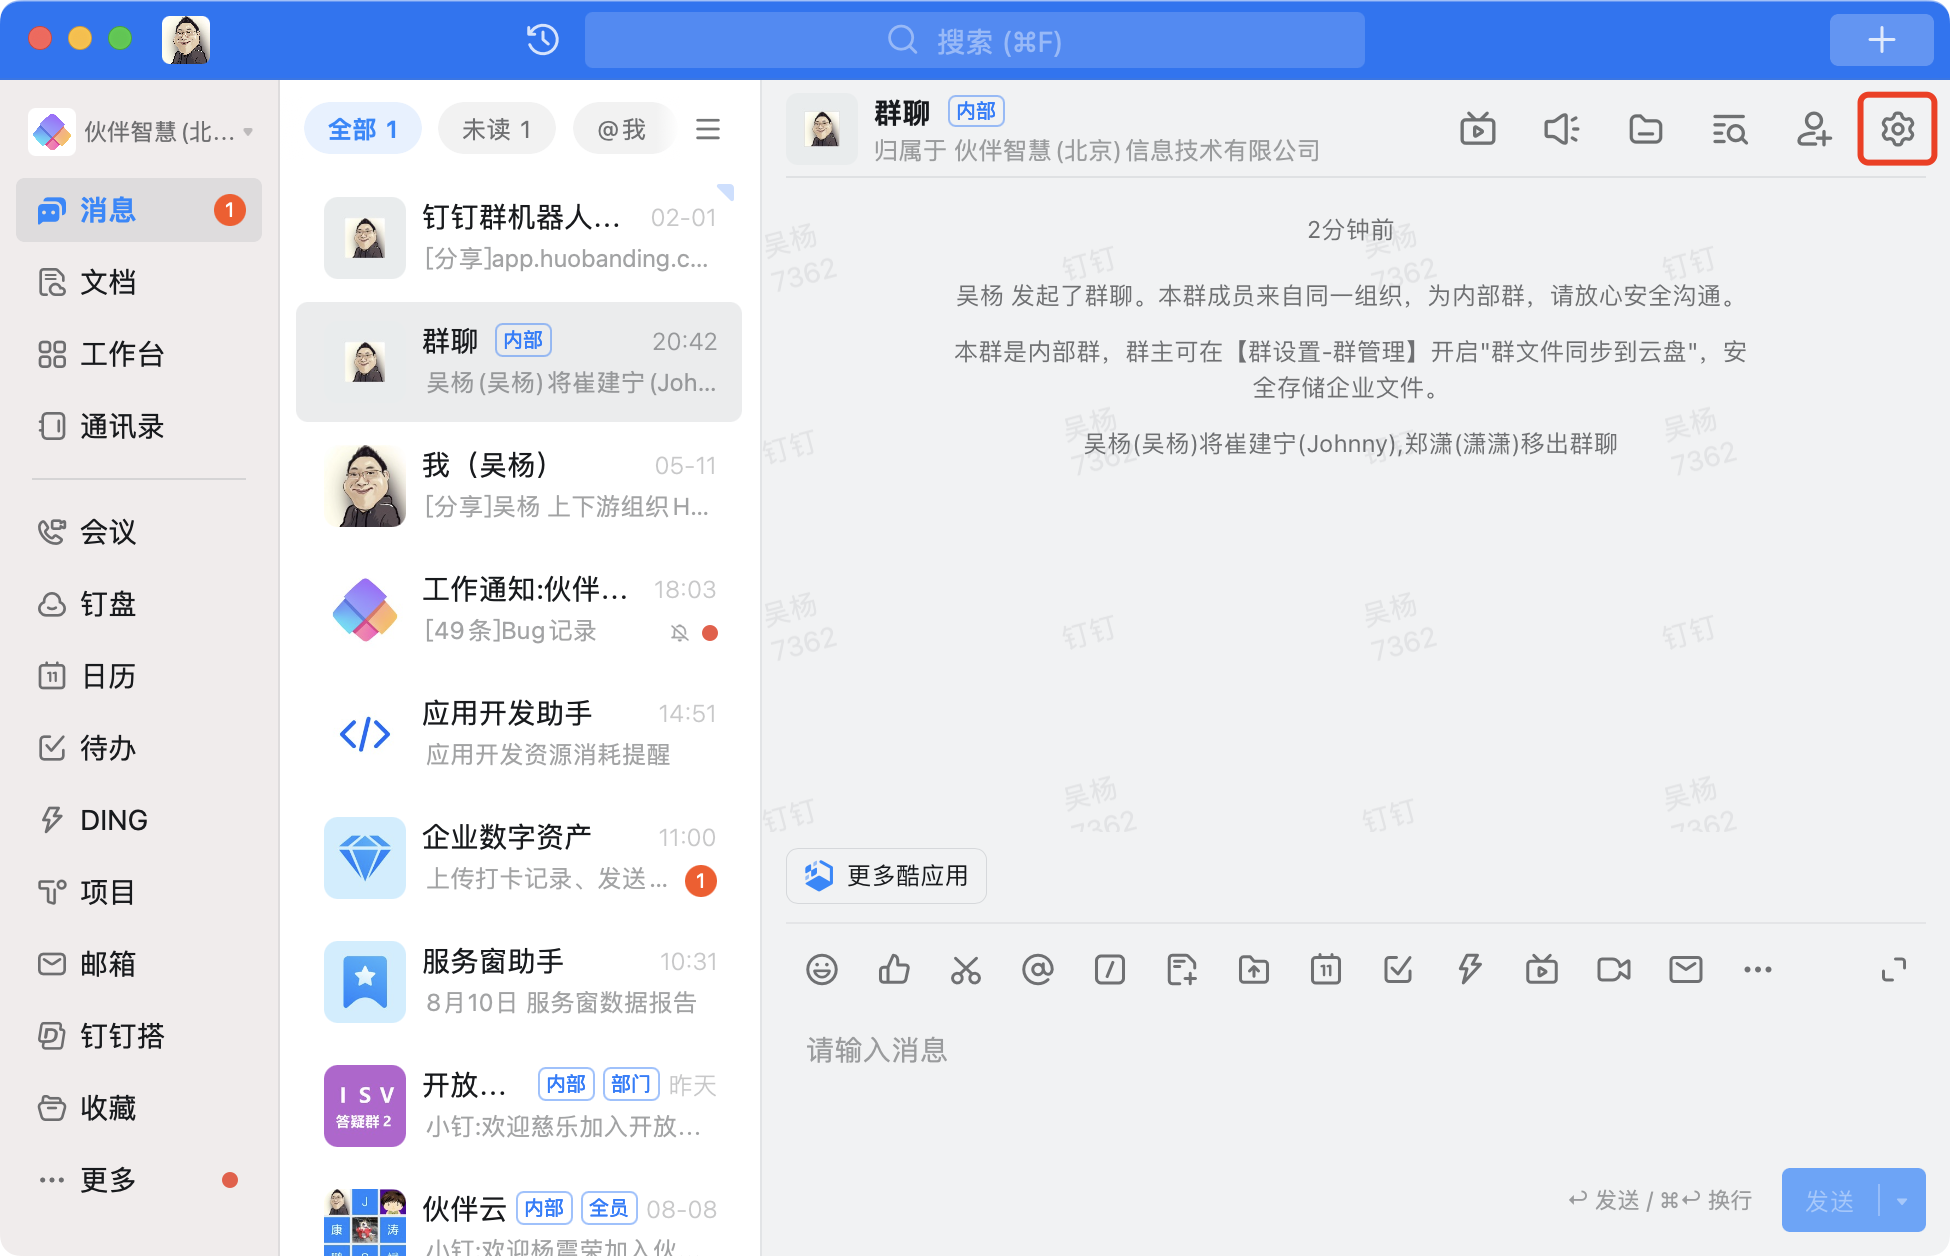Click the add member icon
Screen dimensions: 1950x1256
(x=1813, y=129)
